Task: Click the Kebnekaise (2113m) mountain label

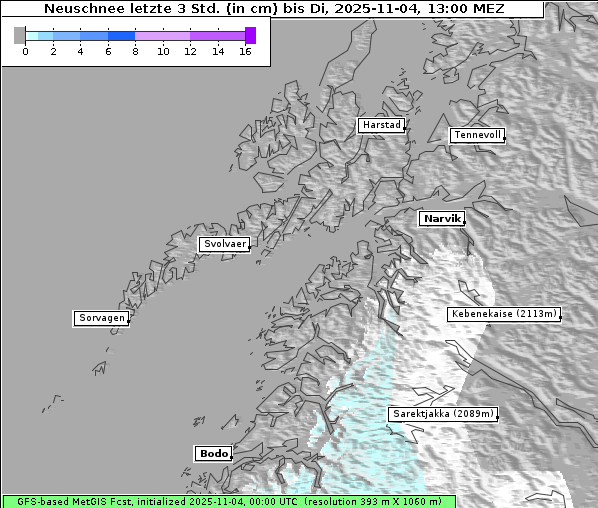Action: pyautogui.click(x=504, y=314)
